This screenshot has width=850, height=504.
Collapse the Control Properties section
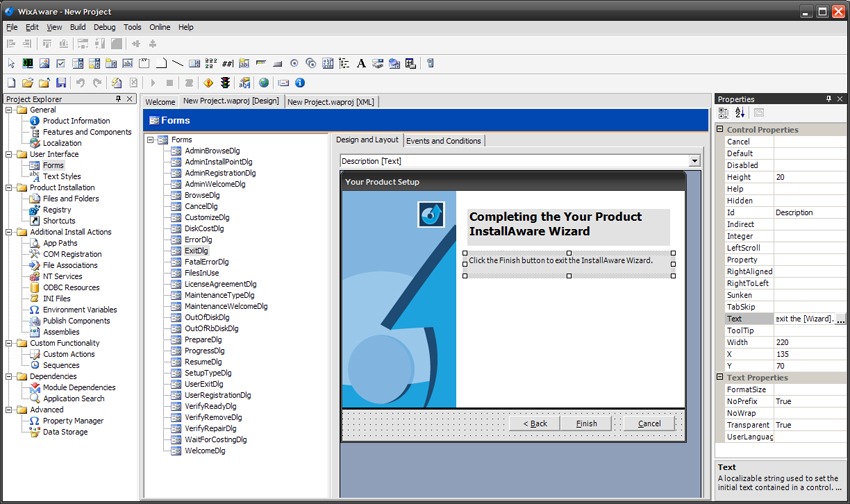pyautogui.click(x=720, y=130)
